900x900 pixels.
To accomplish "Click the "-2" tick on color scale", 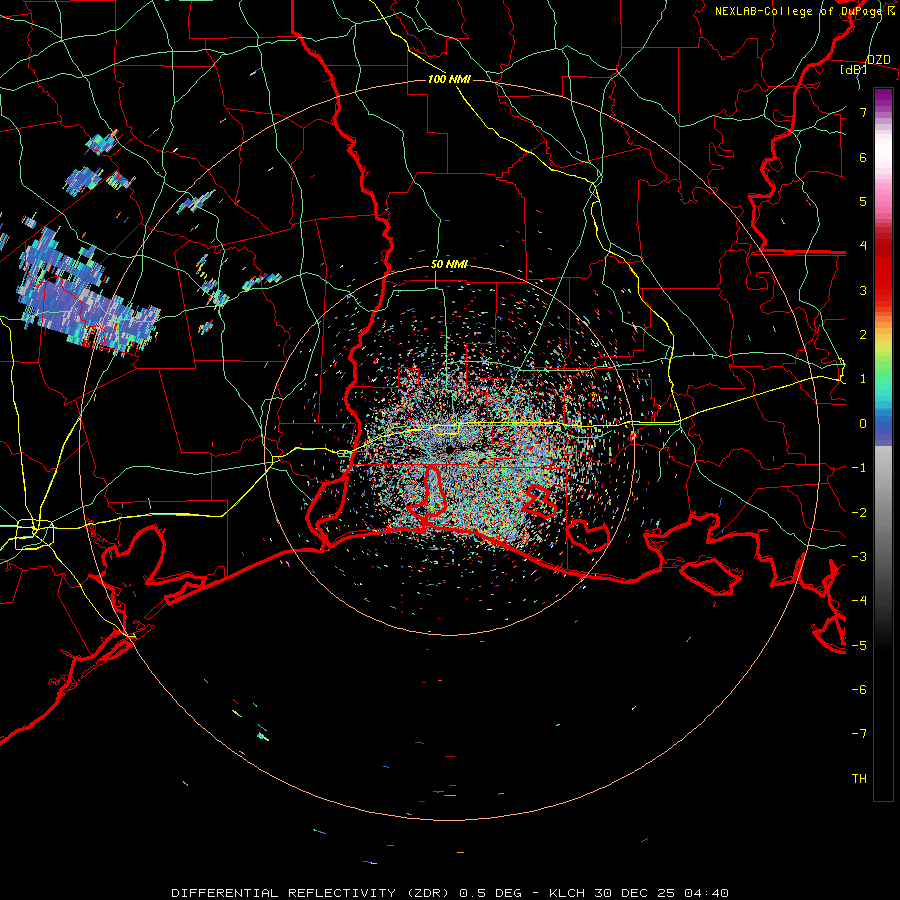I will point(859,513).
